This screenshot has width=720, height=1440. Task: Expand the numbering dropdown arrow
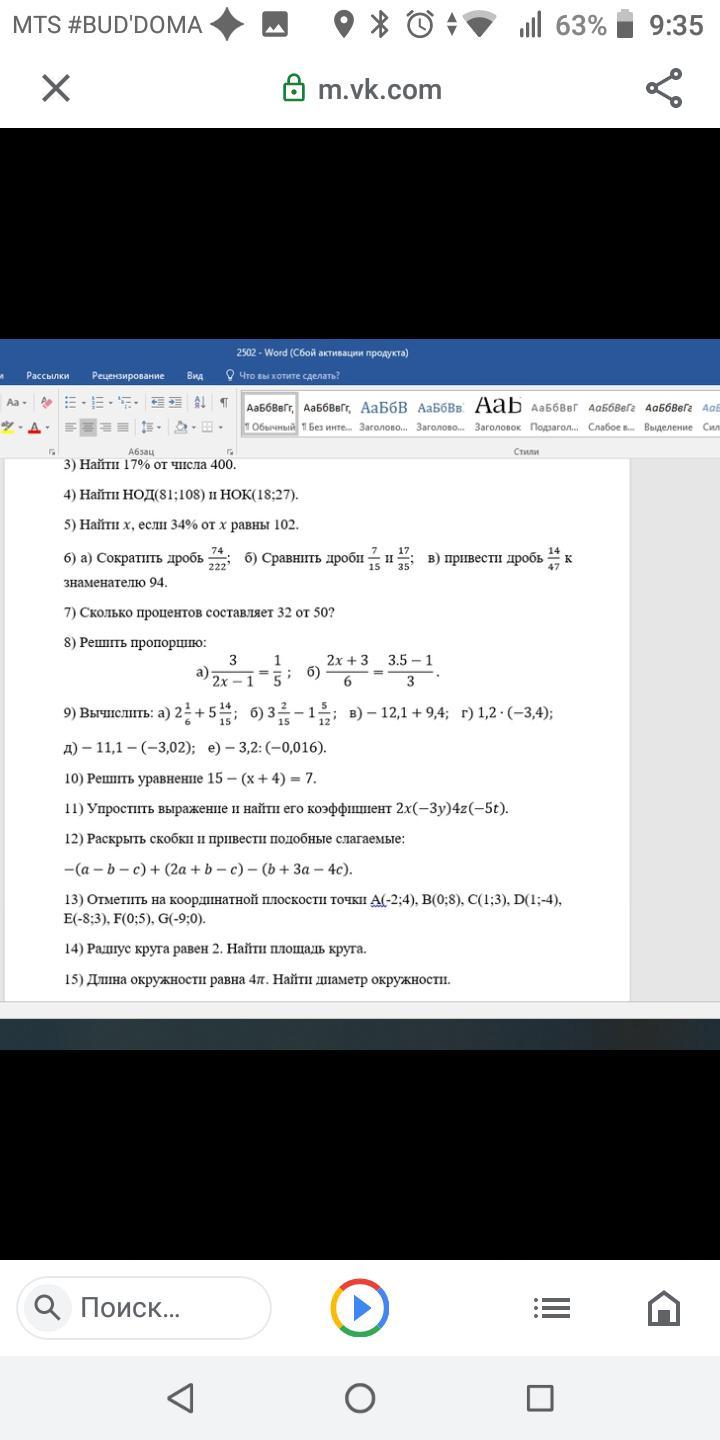(x=110, y=403)
